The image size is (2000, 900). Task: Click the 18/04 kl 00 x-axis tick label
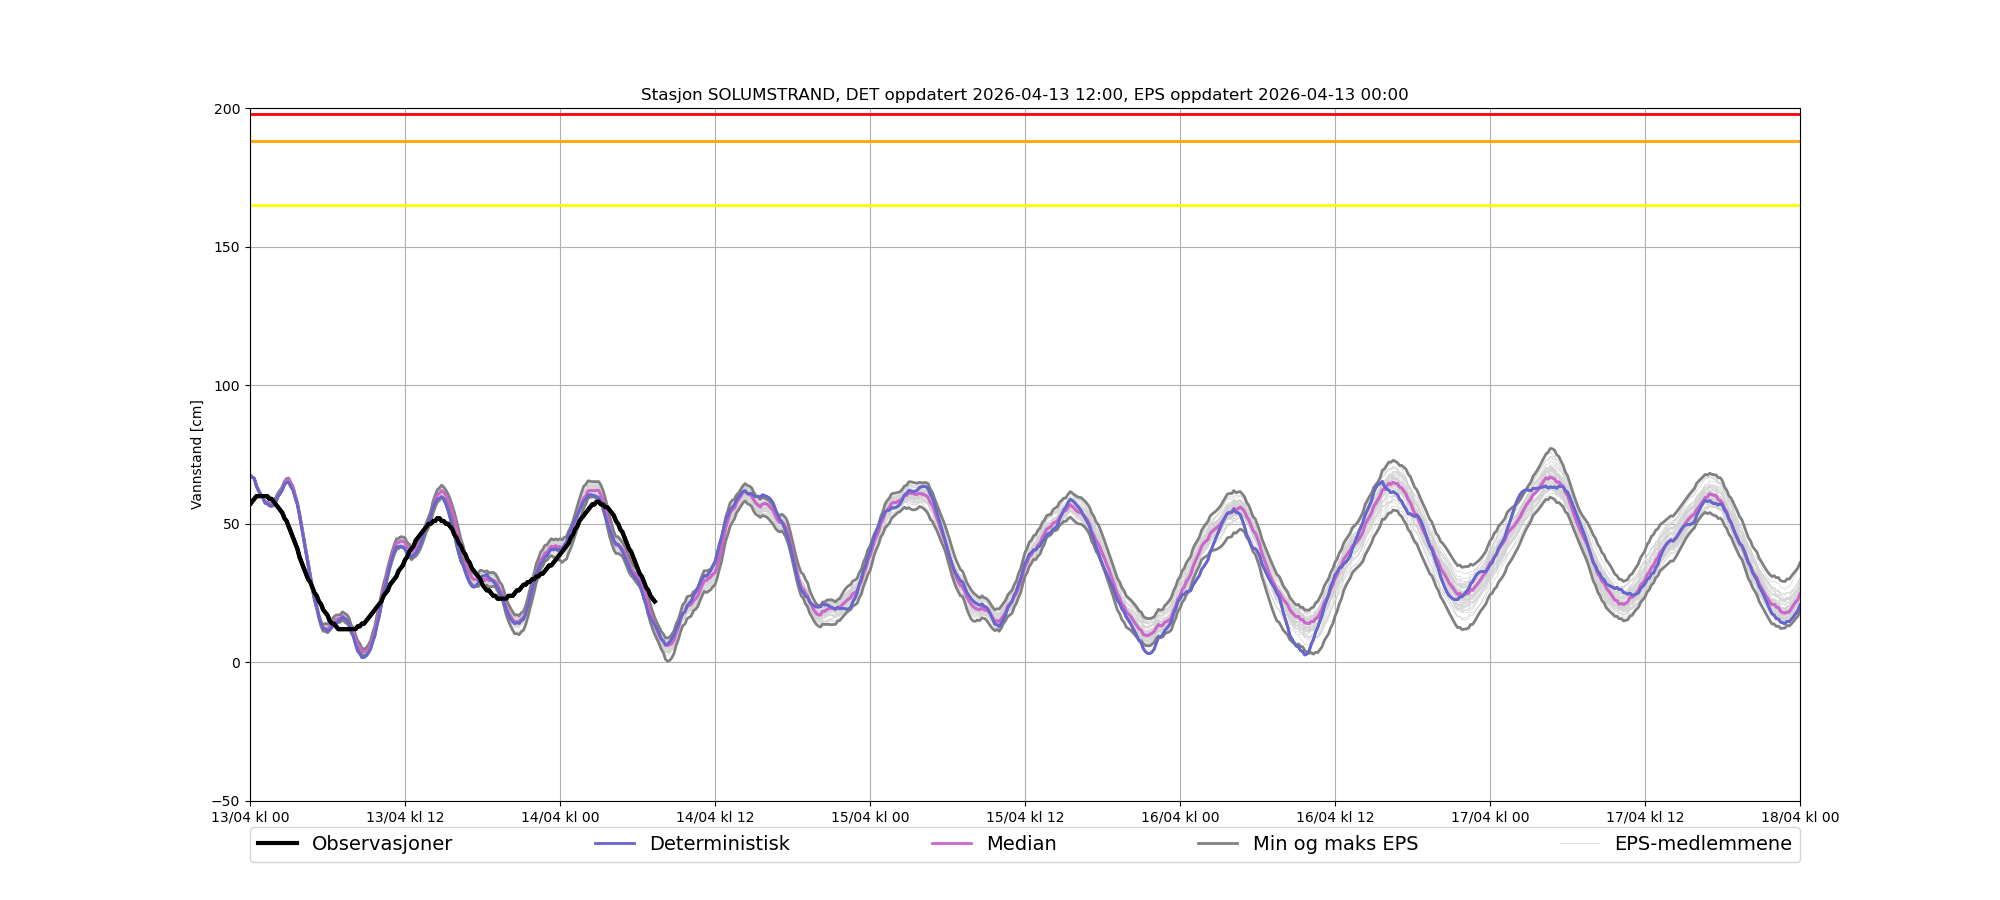1799,817
